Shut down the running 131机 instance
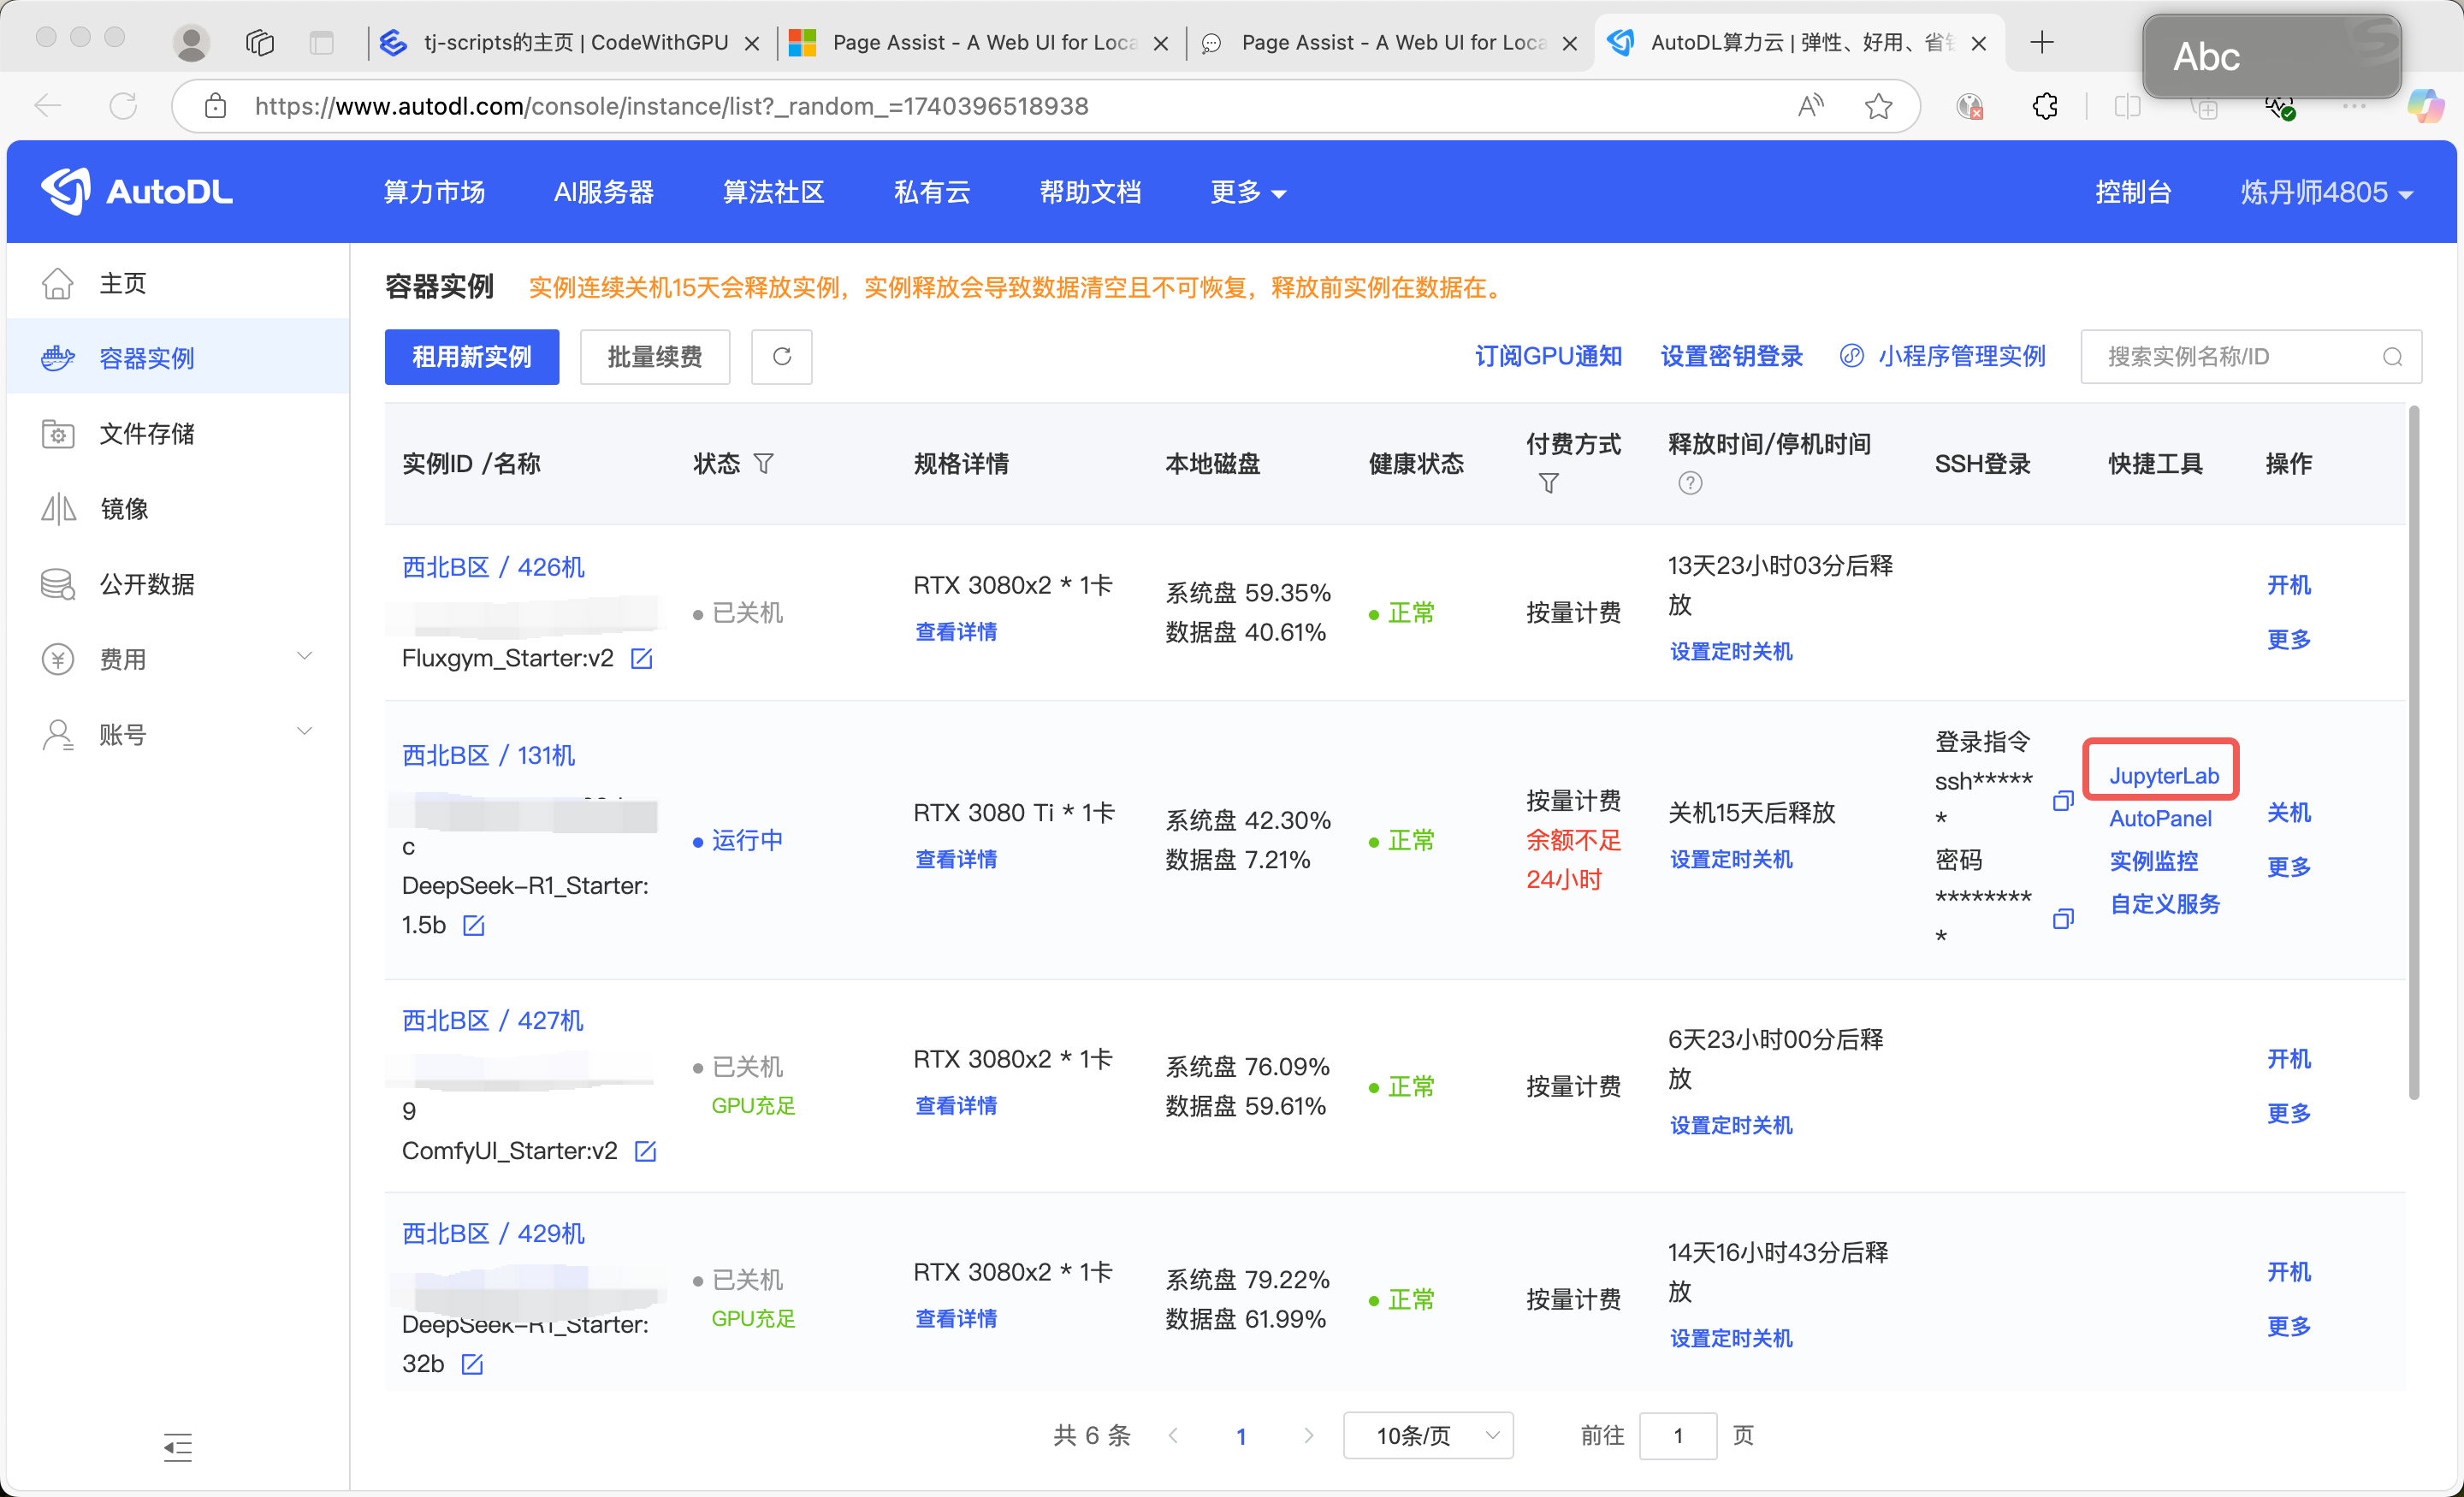 (2288, 812)
